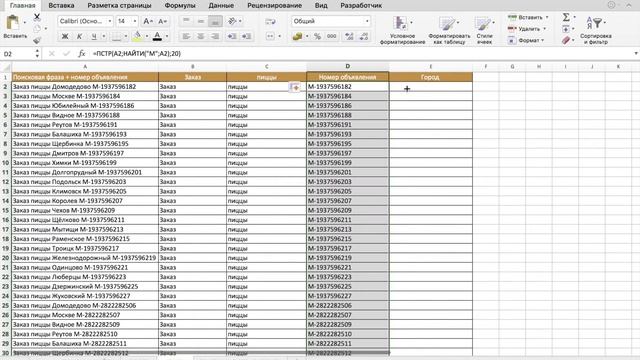Align text to middle of cell
The image size is (640, 360).
(x=200, y=21)
